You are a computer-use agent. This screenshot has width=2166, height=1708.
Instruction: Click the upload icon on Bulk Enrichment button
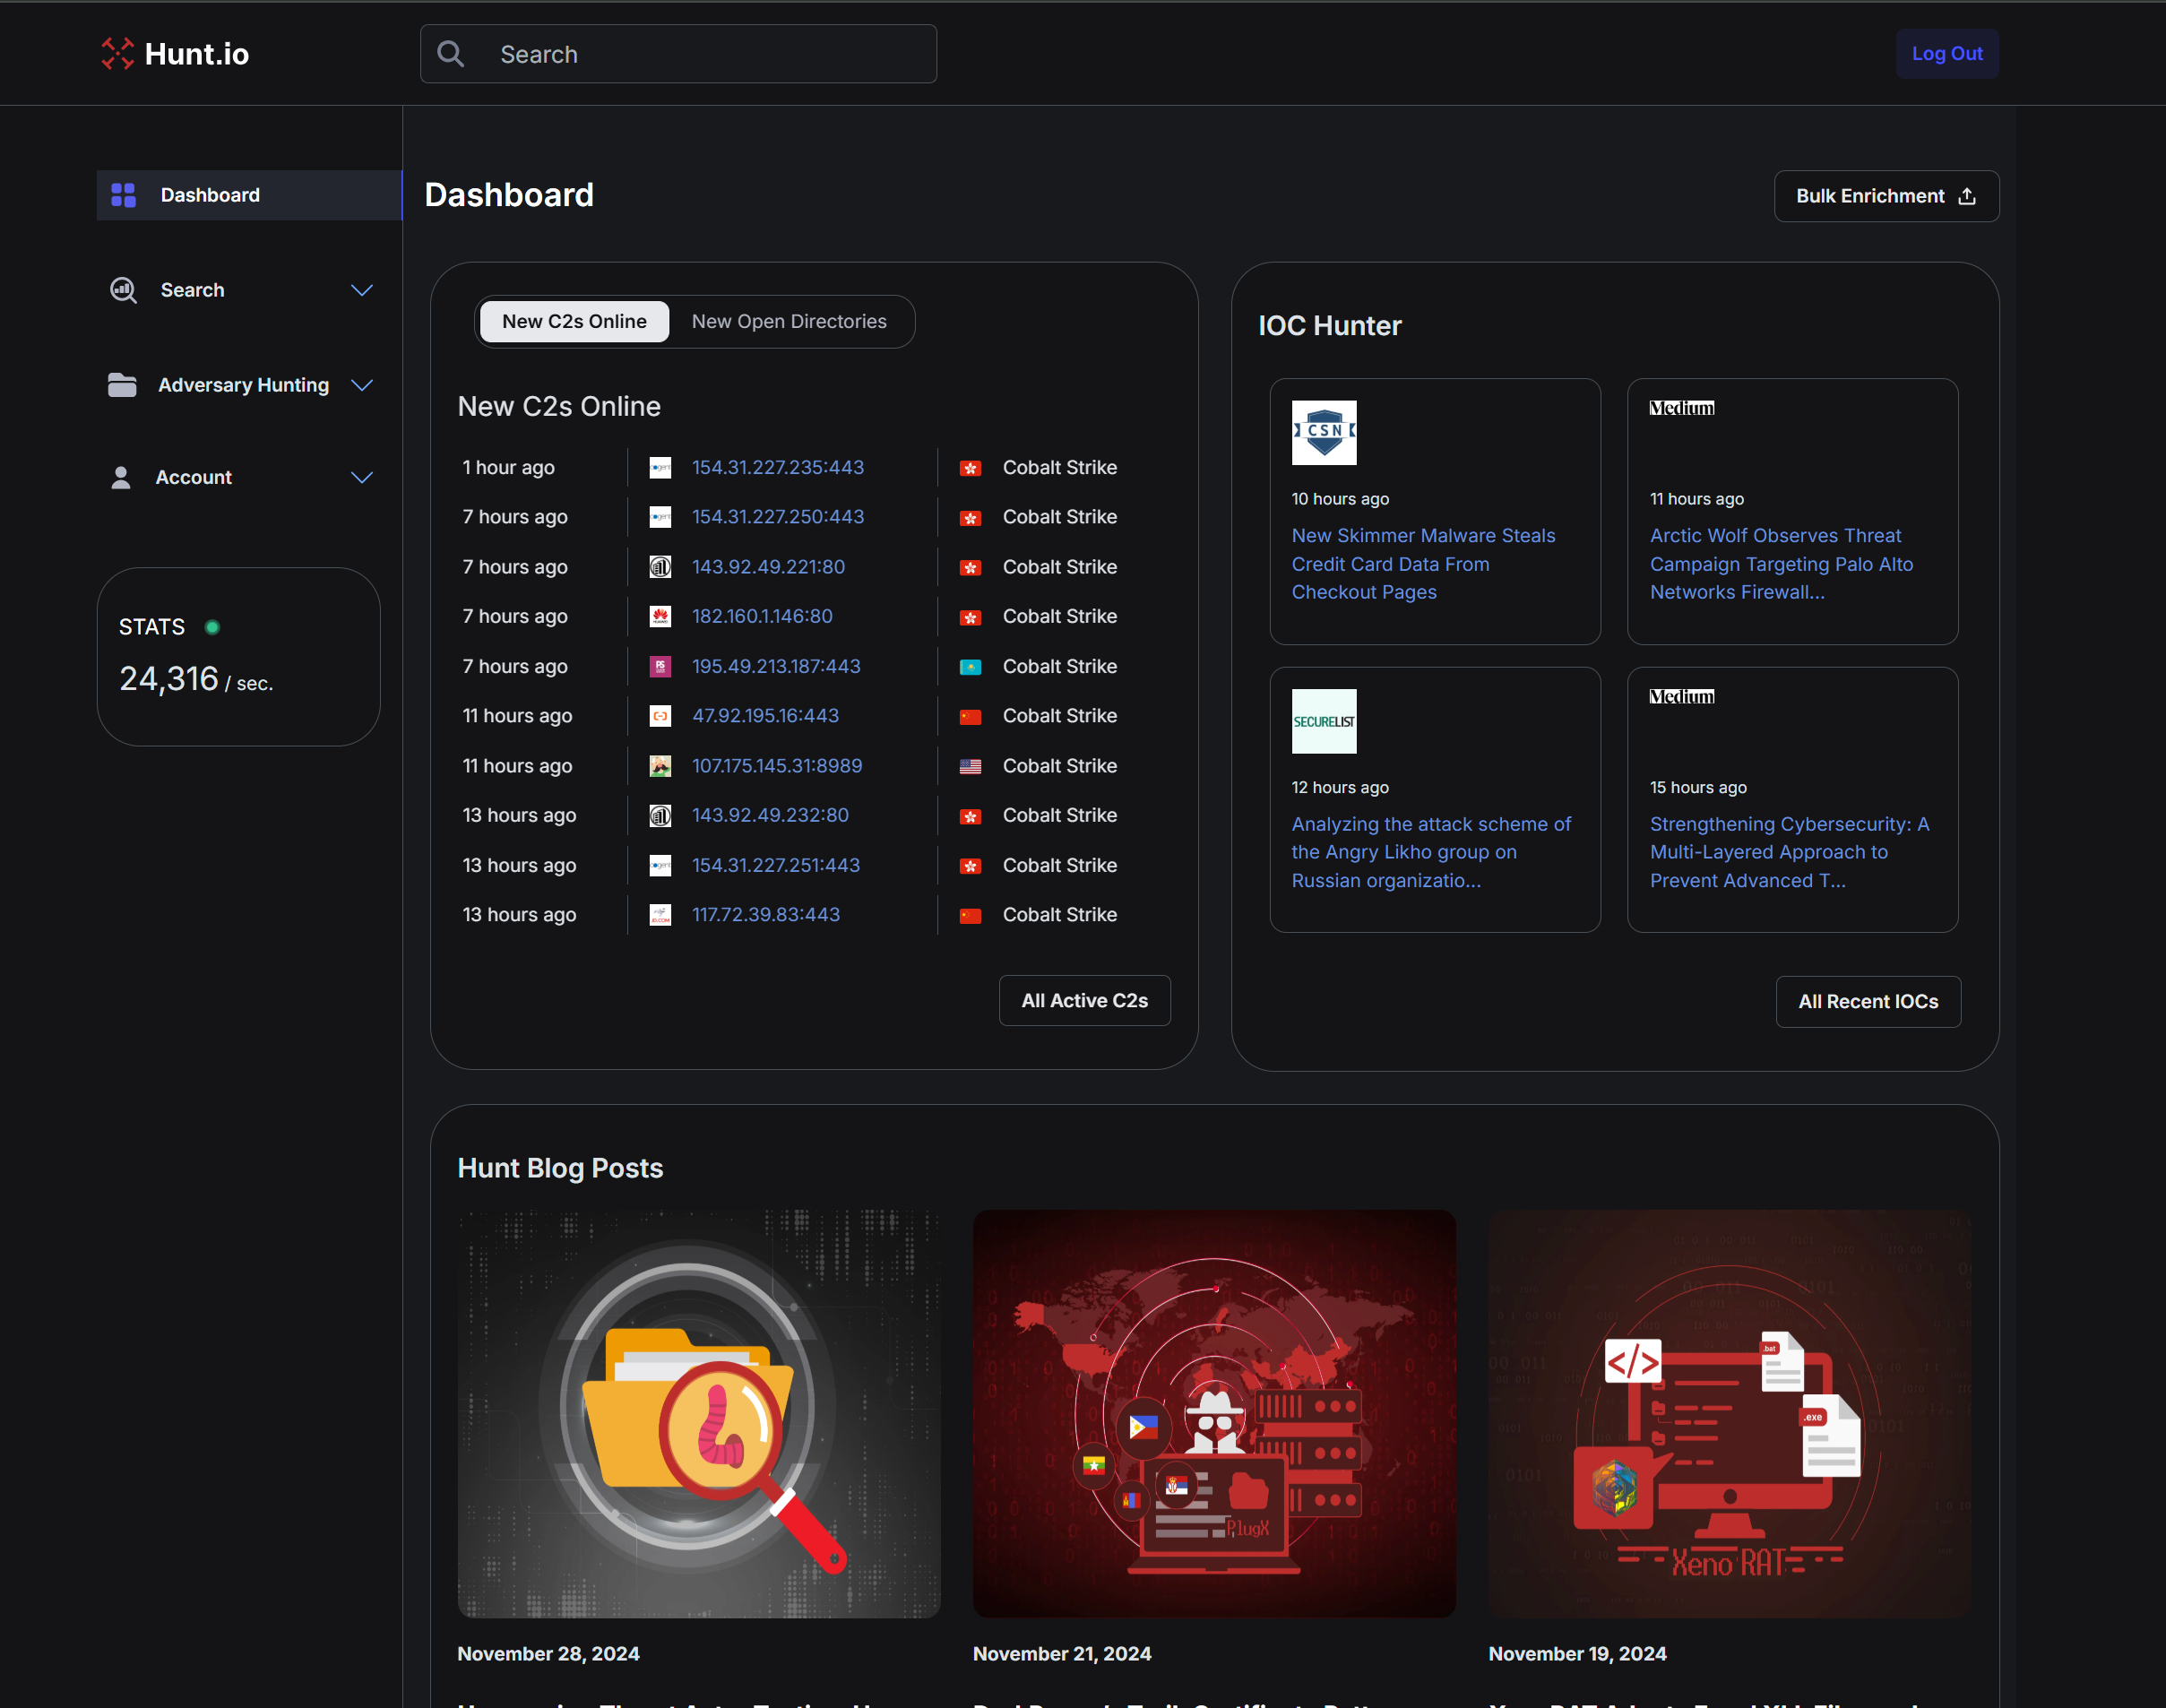click(x=1965, y=196)
